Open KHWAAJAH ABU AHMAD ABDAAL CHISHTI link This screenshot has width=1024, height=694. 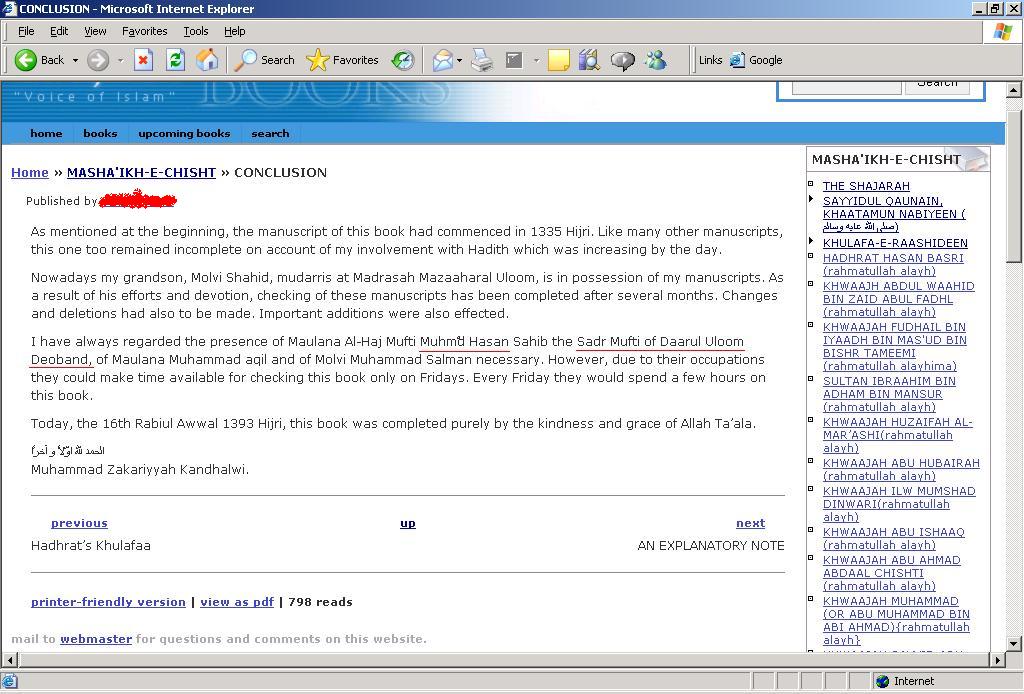click(x=891, y=573)
